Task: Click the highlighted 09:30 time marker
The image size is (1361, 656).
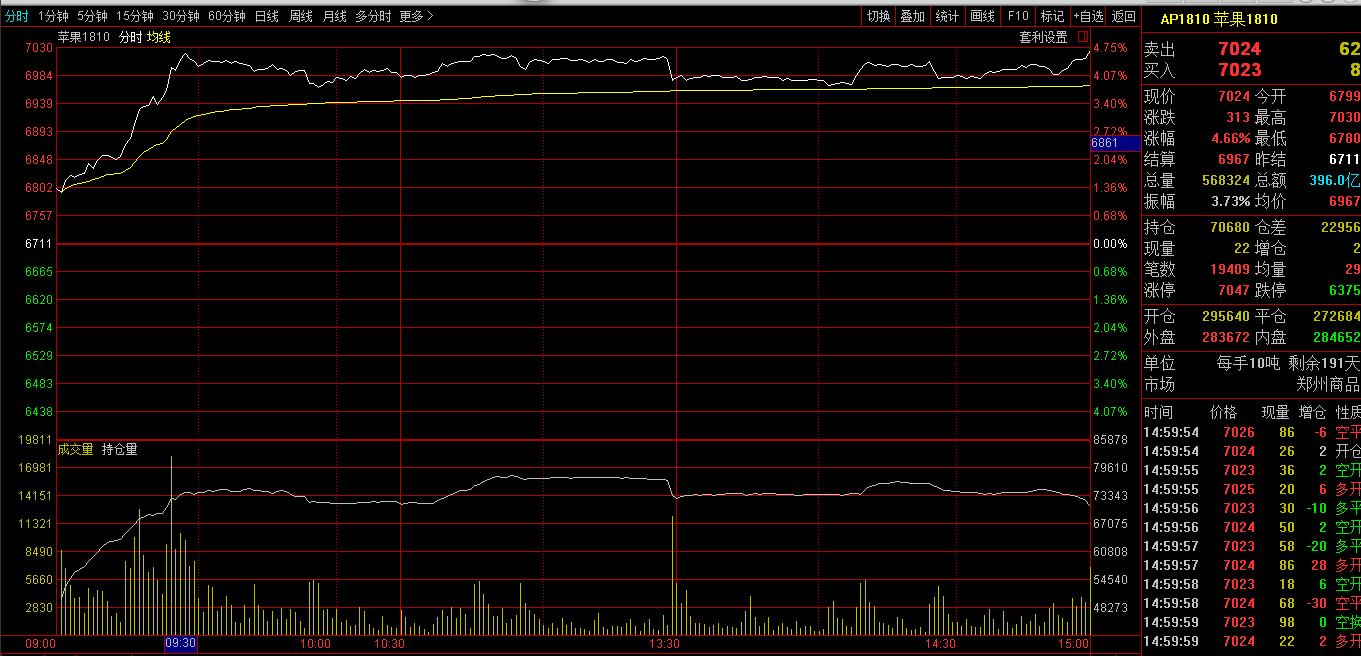Action: pos(181,644)
